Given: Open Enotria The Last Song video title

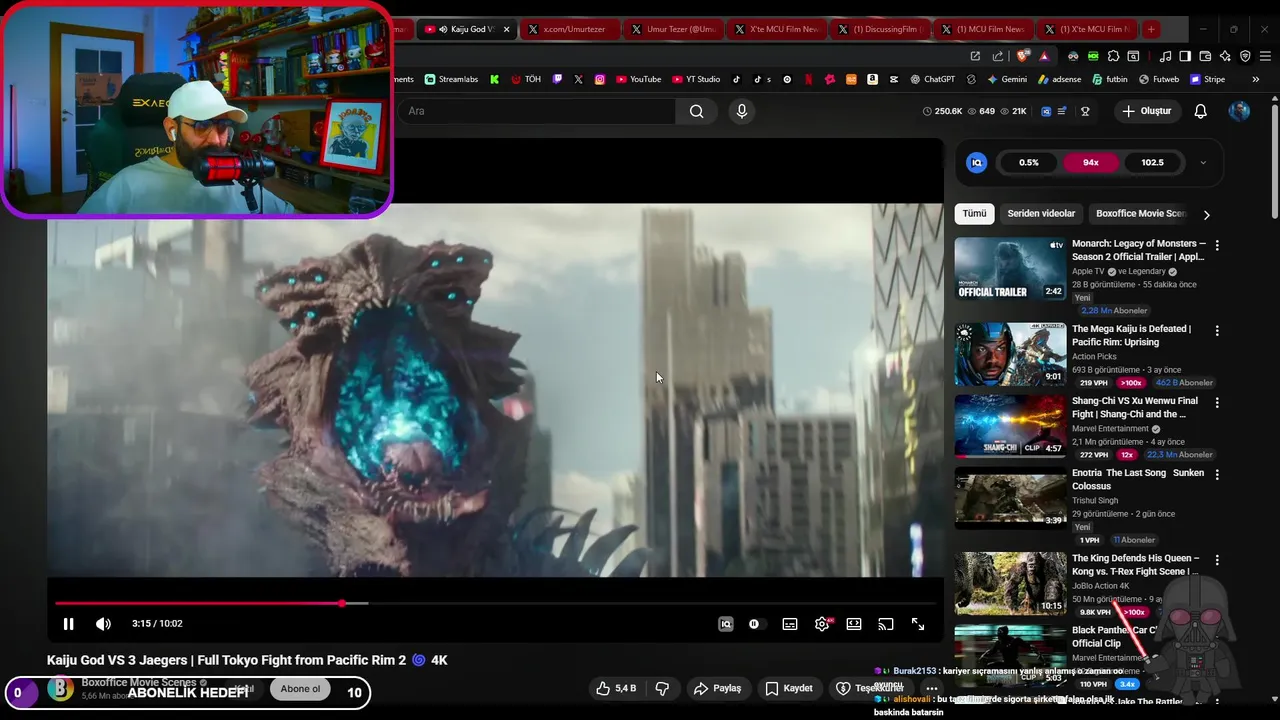Looking at the screenshot, I should (x=1138, y=479).
